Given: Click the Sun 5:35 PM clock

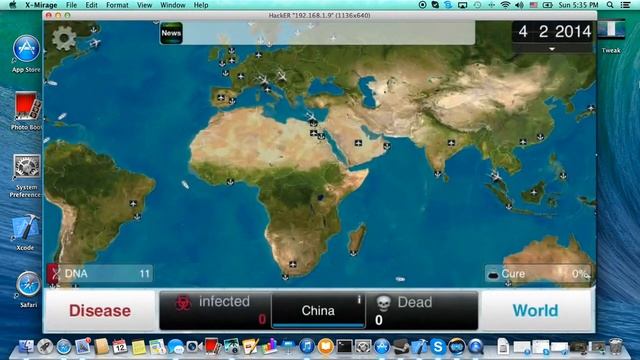Looking at the screenshot, I should point(578,5).
